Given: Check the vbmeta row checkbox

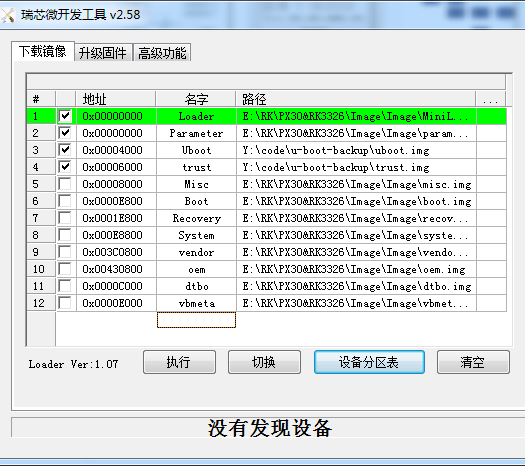Looking at the screenshot, I should tap(65, 303).
